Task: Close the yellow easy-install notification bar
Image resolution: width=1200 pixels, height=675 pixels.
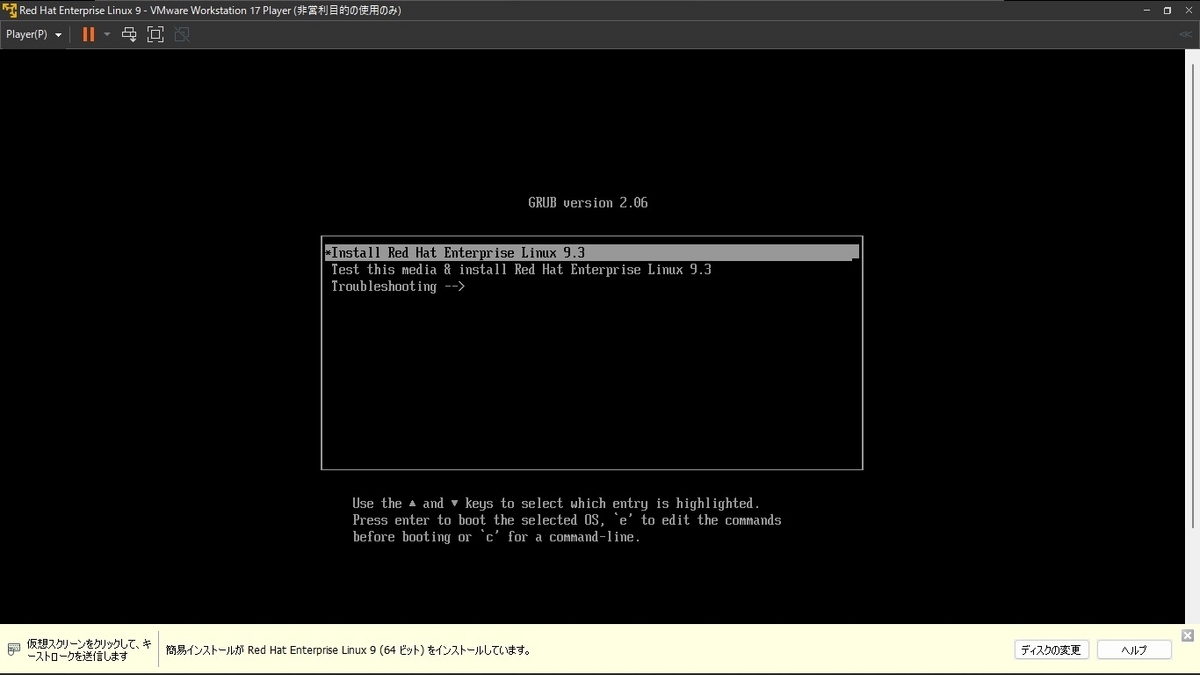Action: 1188,635
